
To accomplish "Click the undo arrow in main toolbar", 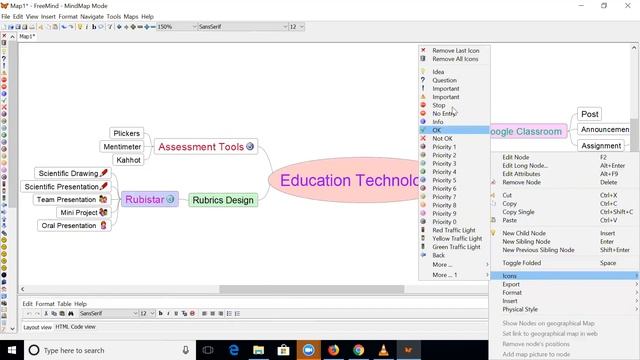I will [x=64, y=27].
